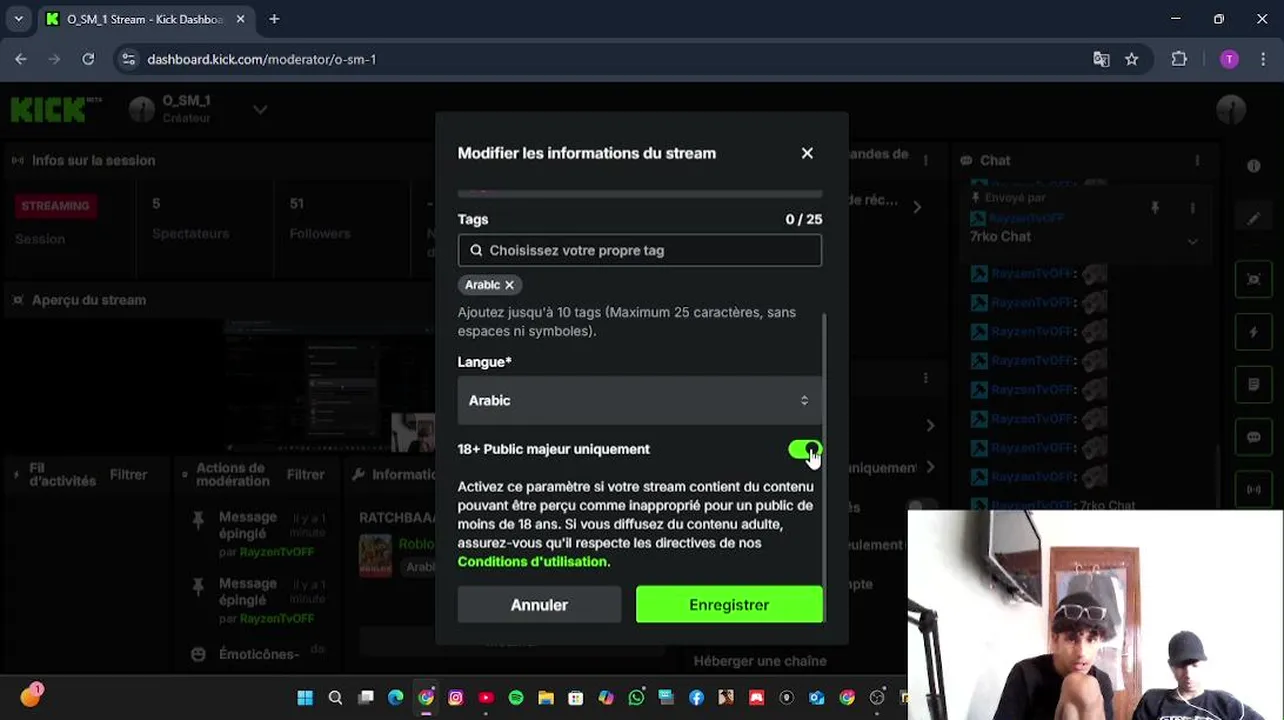Click the lightning bolt icon in right sidebar
Screen dimensions: 1284x720
tap(1253, 332)
